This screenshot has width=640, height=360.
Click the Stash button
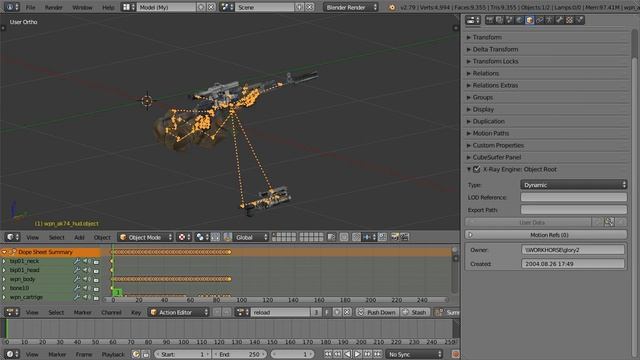[x=415, y=312]
